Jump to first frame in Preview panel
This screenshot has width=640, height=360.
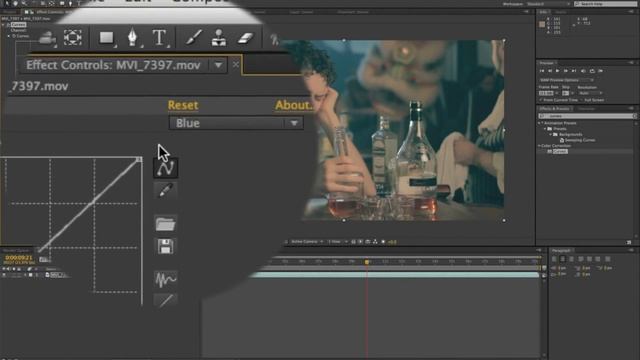click(542, 71)
